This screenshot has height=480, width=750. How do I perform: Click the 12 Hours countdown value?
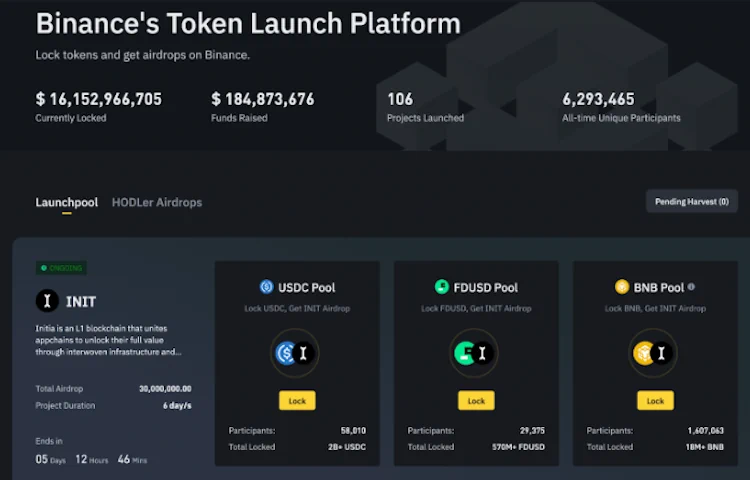[x=91, y=459]
